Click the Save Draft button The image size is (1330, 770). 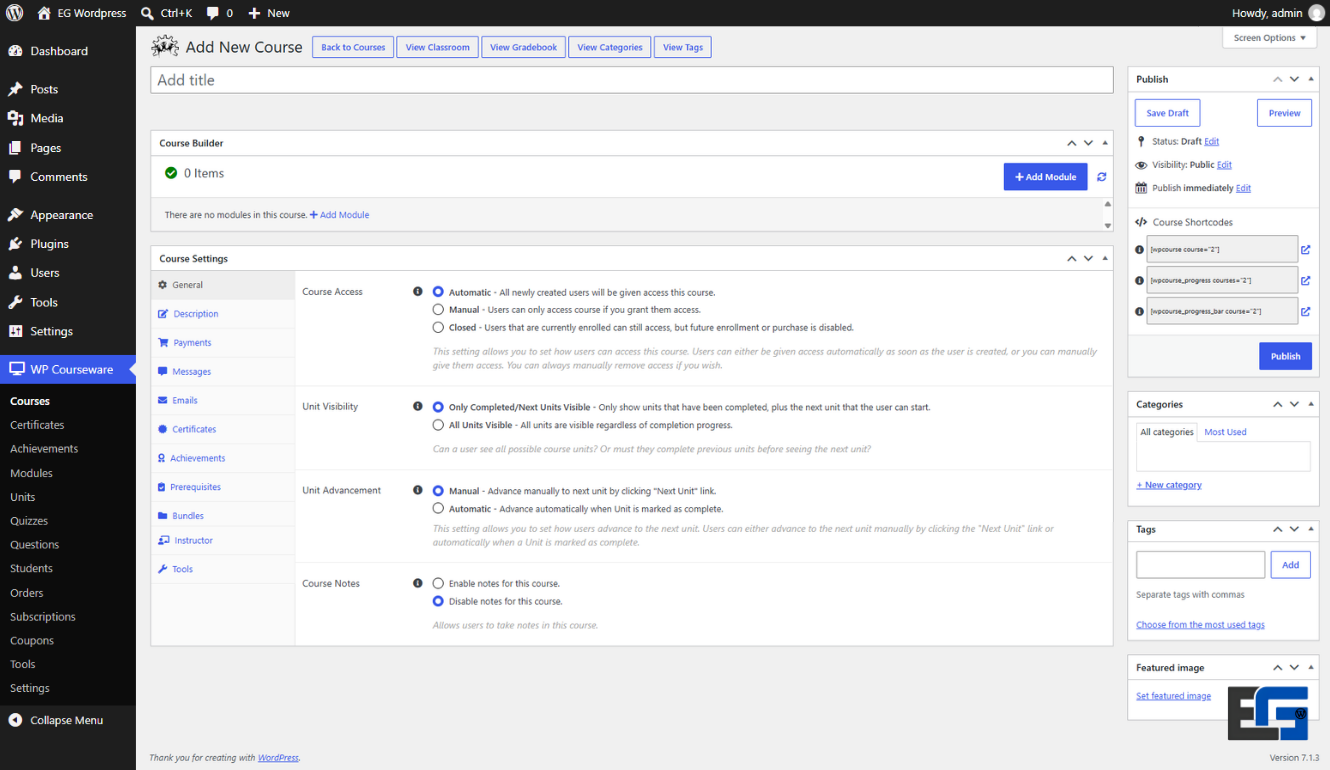click(1168, 113)
